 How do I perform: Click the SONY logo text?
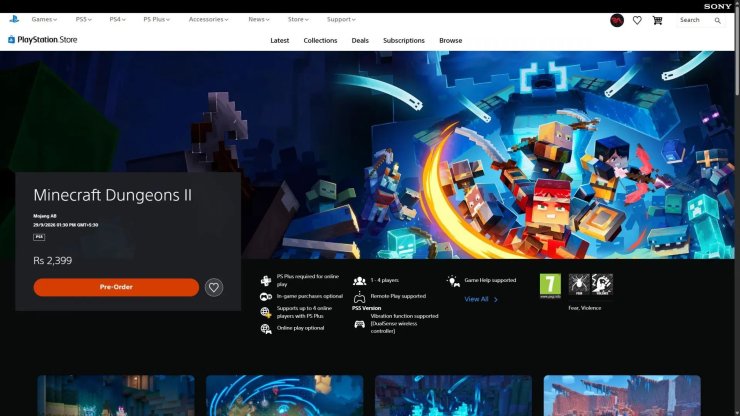pos(717,6)
